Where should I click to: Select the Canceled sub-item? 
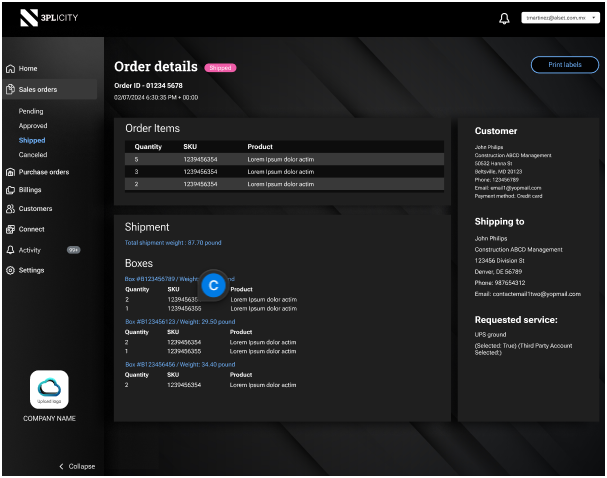pos(33,155)
